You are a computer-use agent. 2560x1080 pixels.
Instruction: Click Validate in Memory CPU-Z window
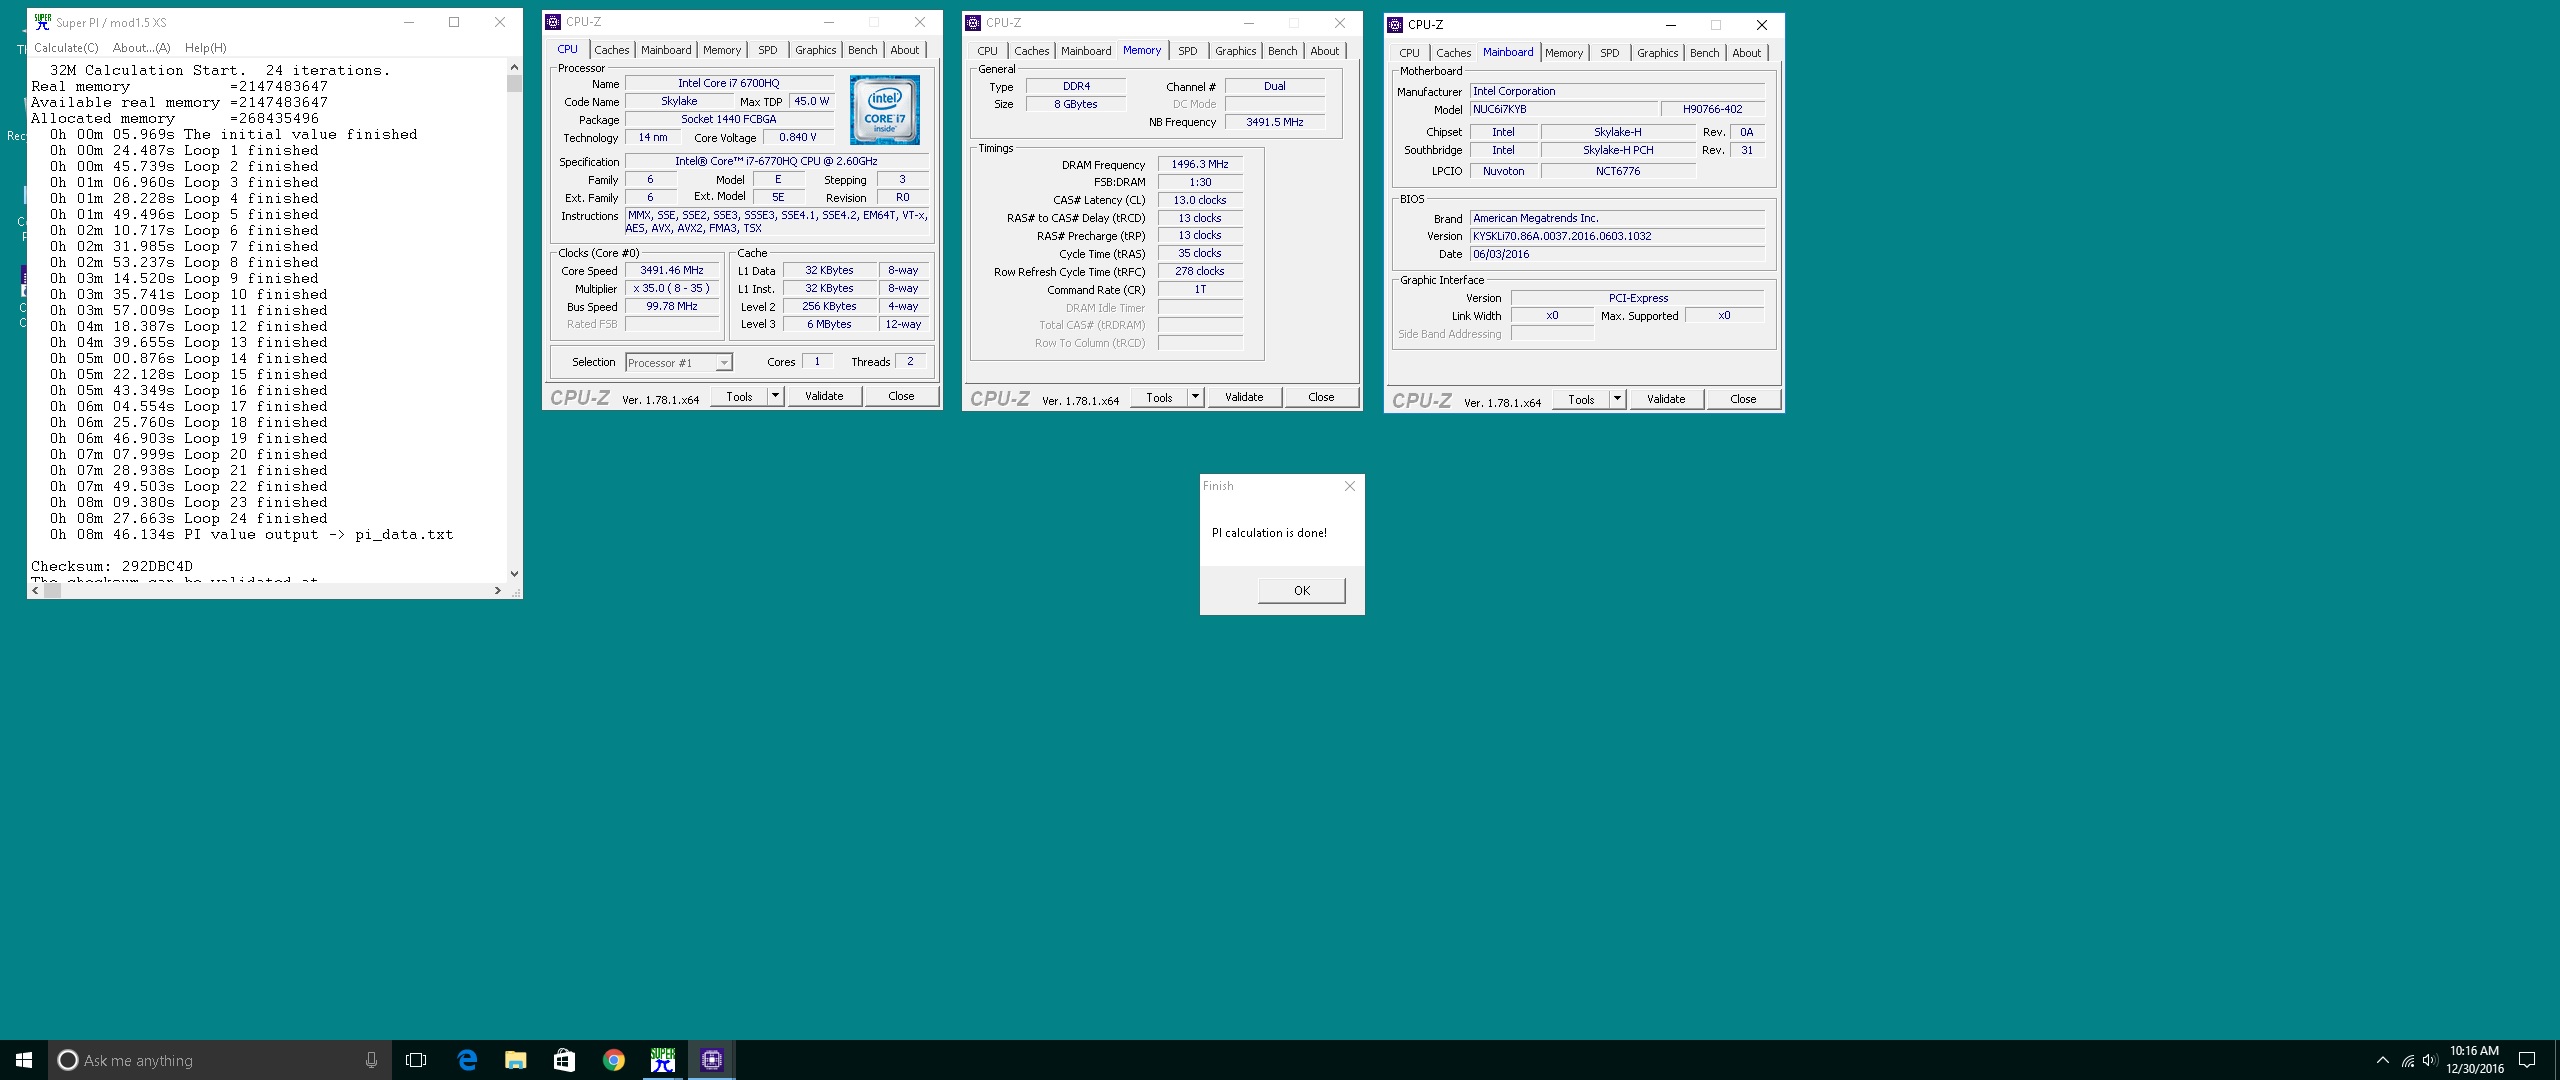pyautogui.click(x=1244, y=397)
